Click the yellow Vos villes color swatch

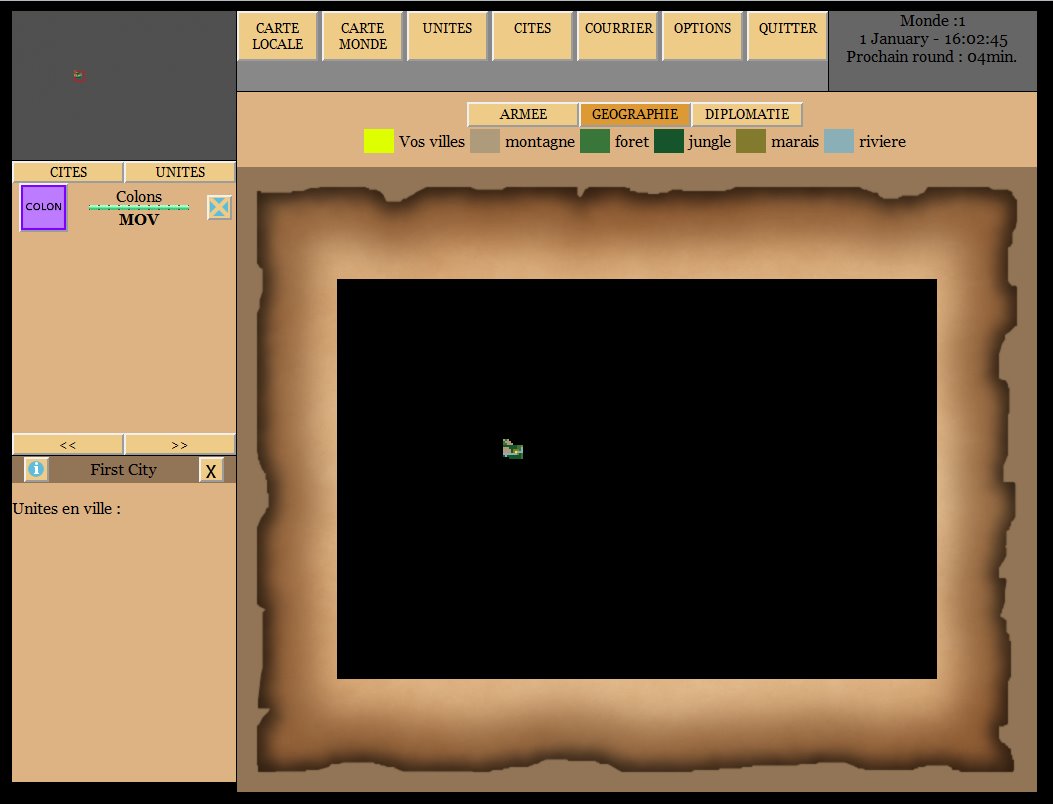[379, 141]
